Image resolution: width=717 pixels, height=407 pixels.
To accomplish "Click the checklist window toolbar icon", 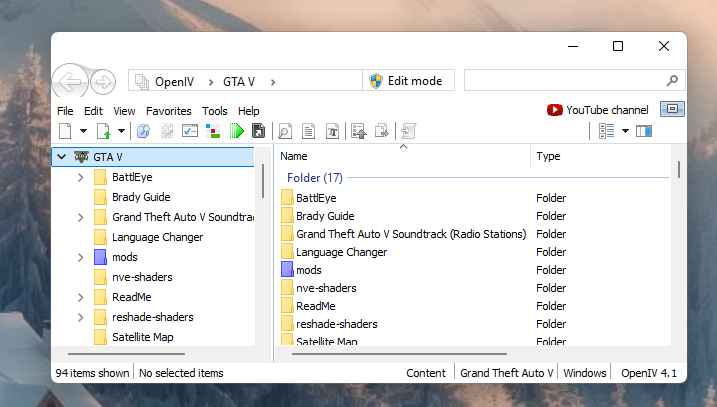I will (x=190, y=131).
